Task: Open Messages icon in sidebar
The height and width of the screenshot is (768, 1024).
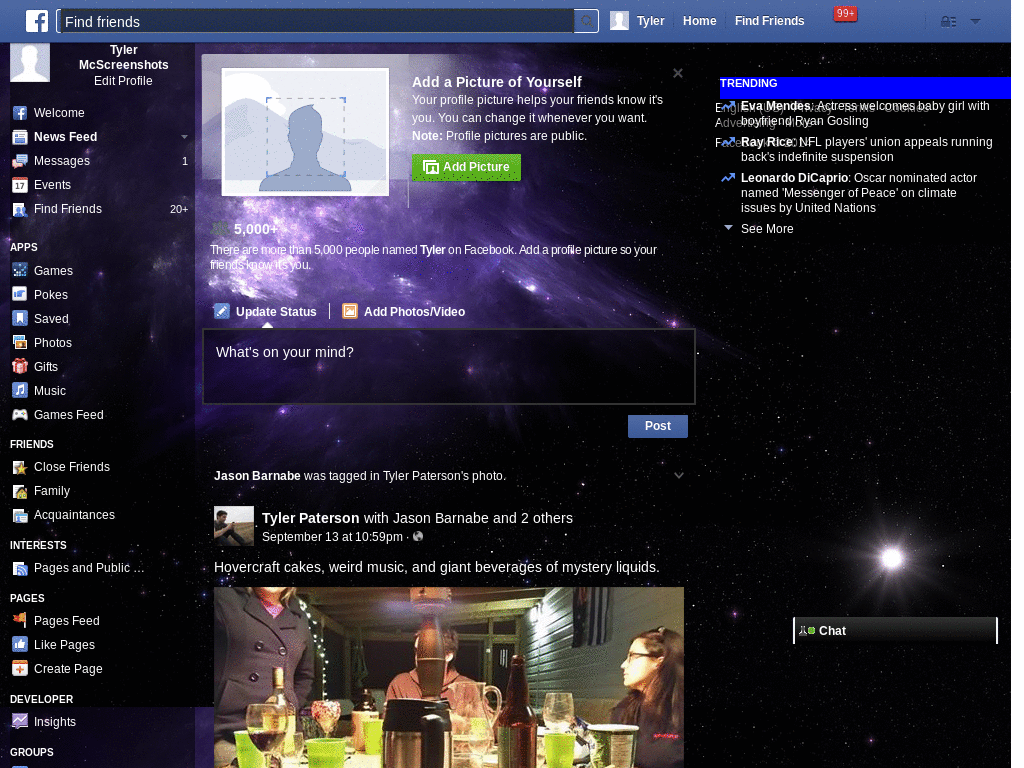Action: pyautogui.click(x=20, y=161)
